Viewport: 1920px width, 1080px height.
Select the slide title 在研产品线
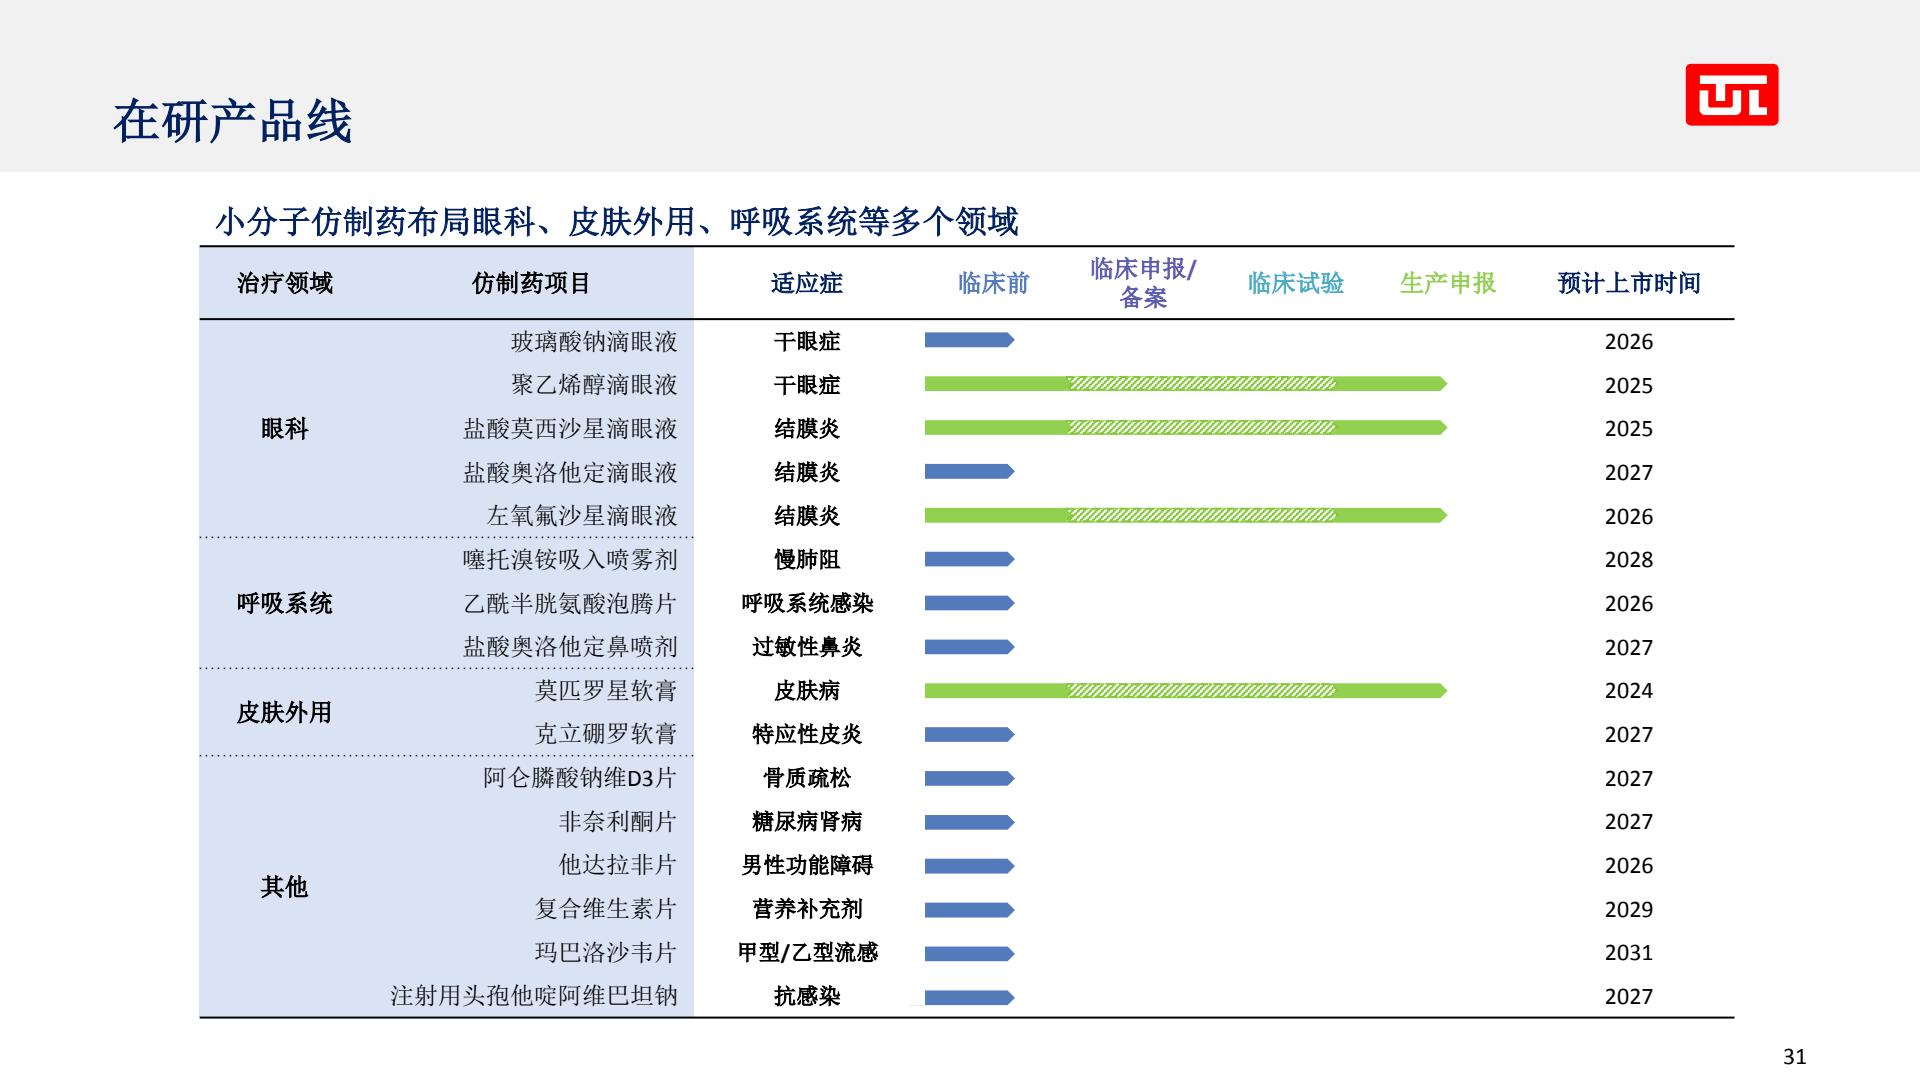click(232, 122)
